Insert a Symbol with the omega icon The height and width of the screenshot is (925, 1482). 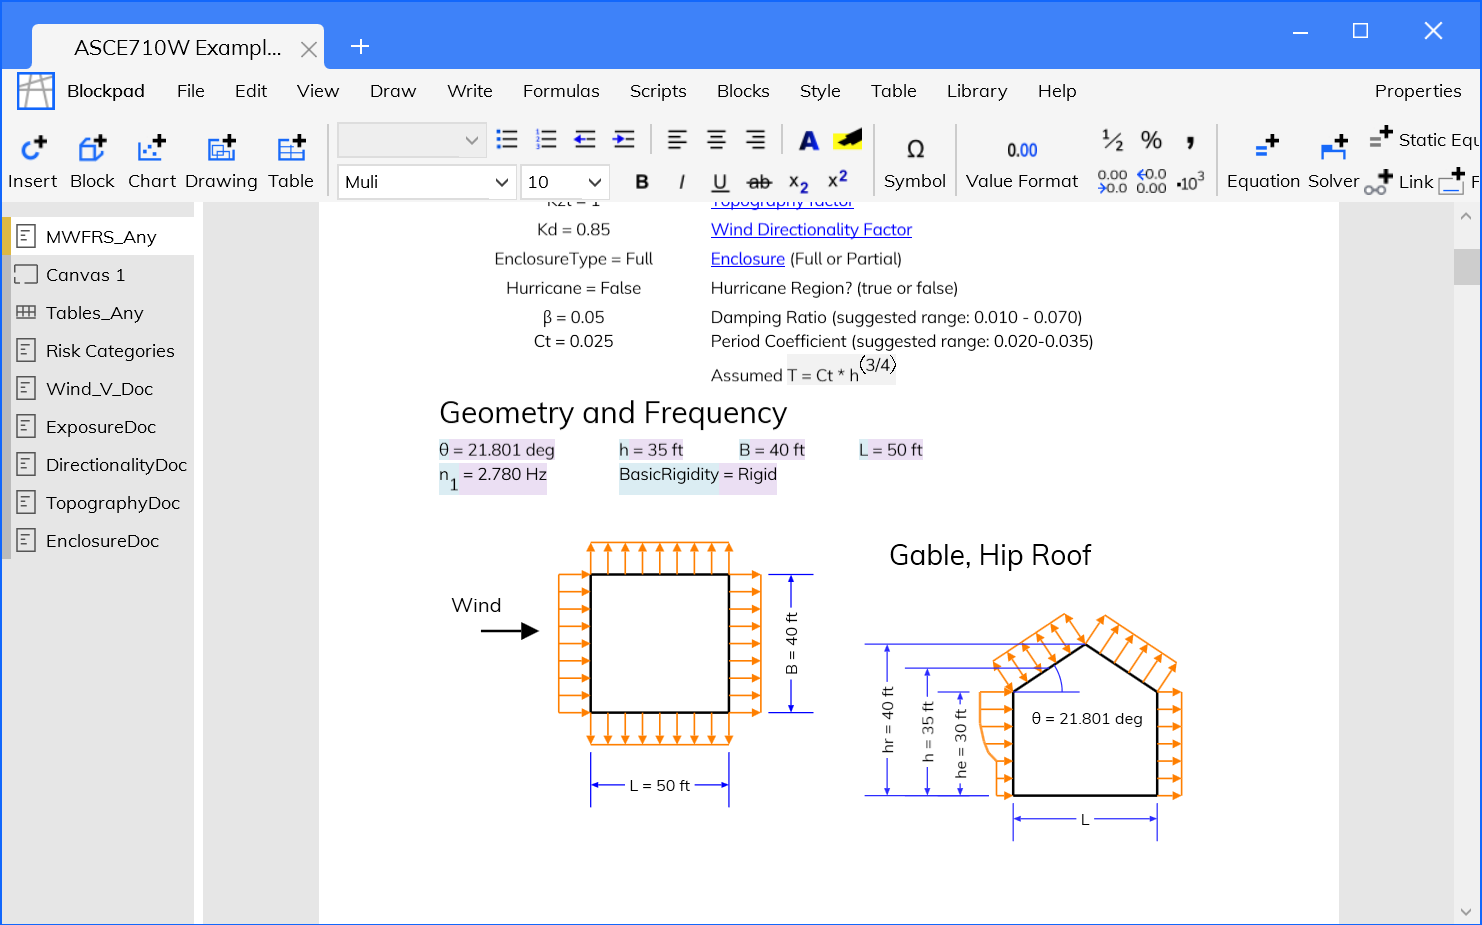coord(914,150)
